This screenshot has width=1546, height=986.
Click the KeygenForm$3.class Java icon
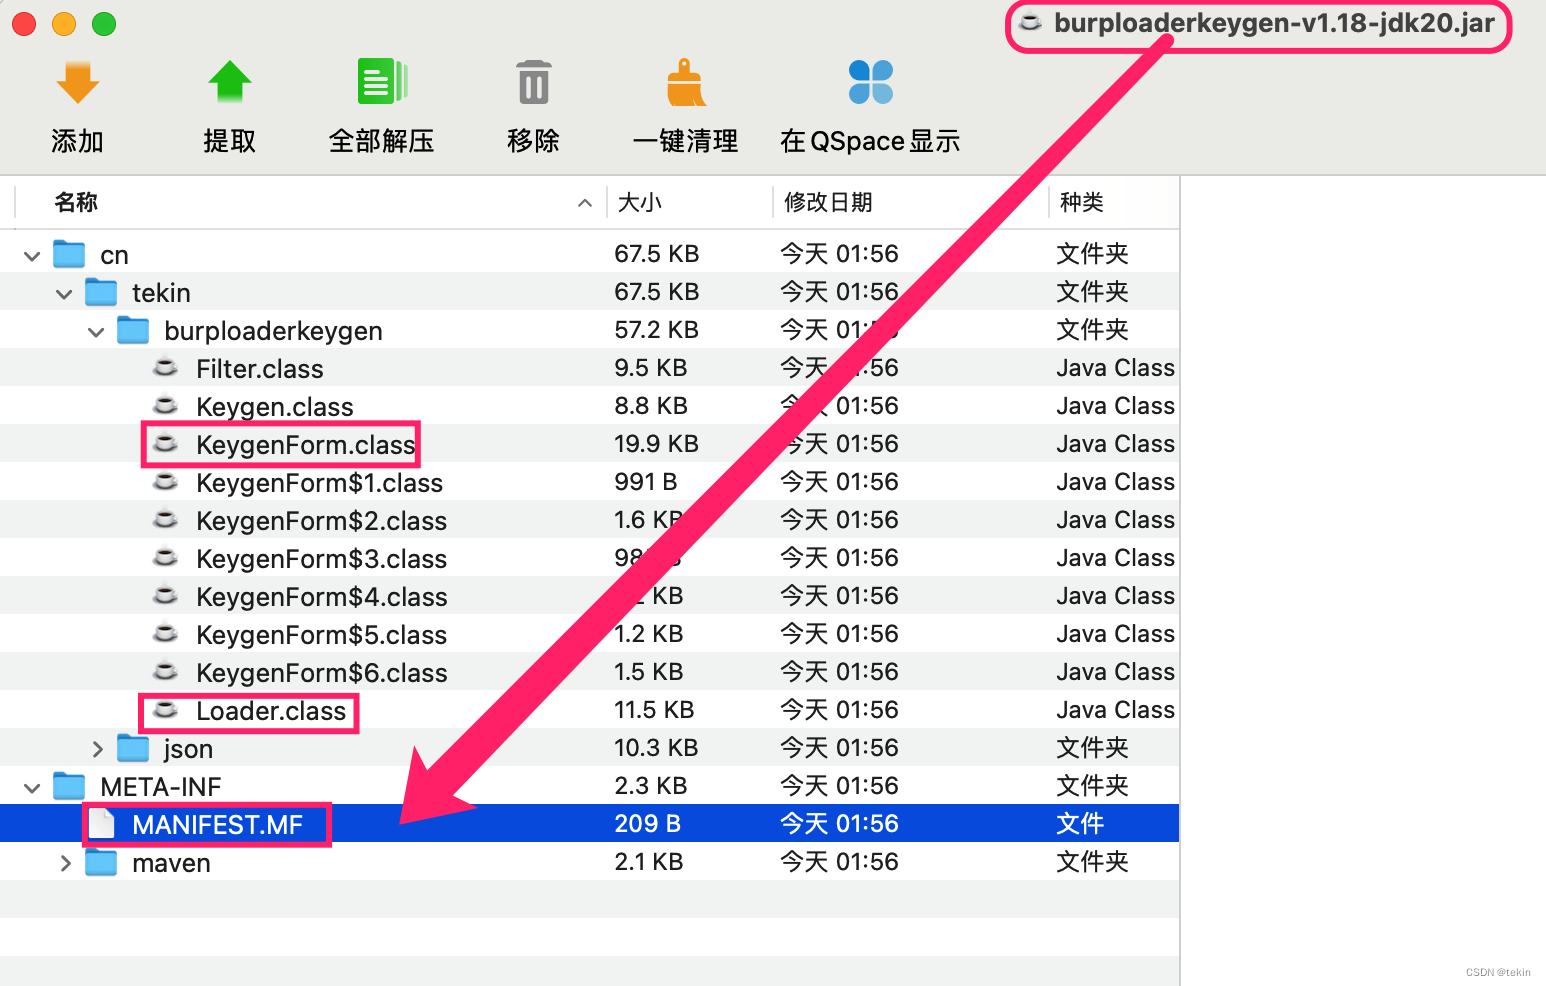(165, 558)
